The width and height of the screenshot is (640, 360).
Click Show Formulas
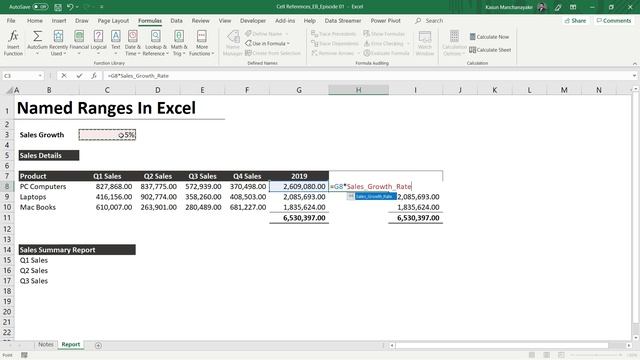pos(384,34)
